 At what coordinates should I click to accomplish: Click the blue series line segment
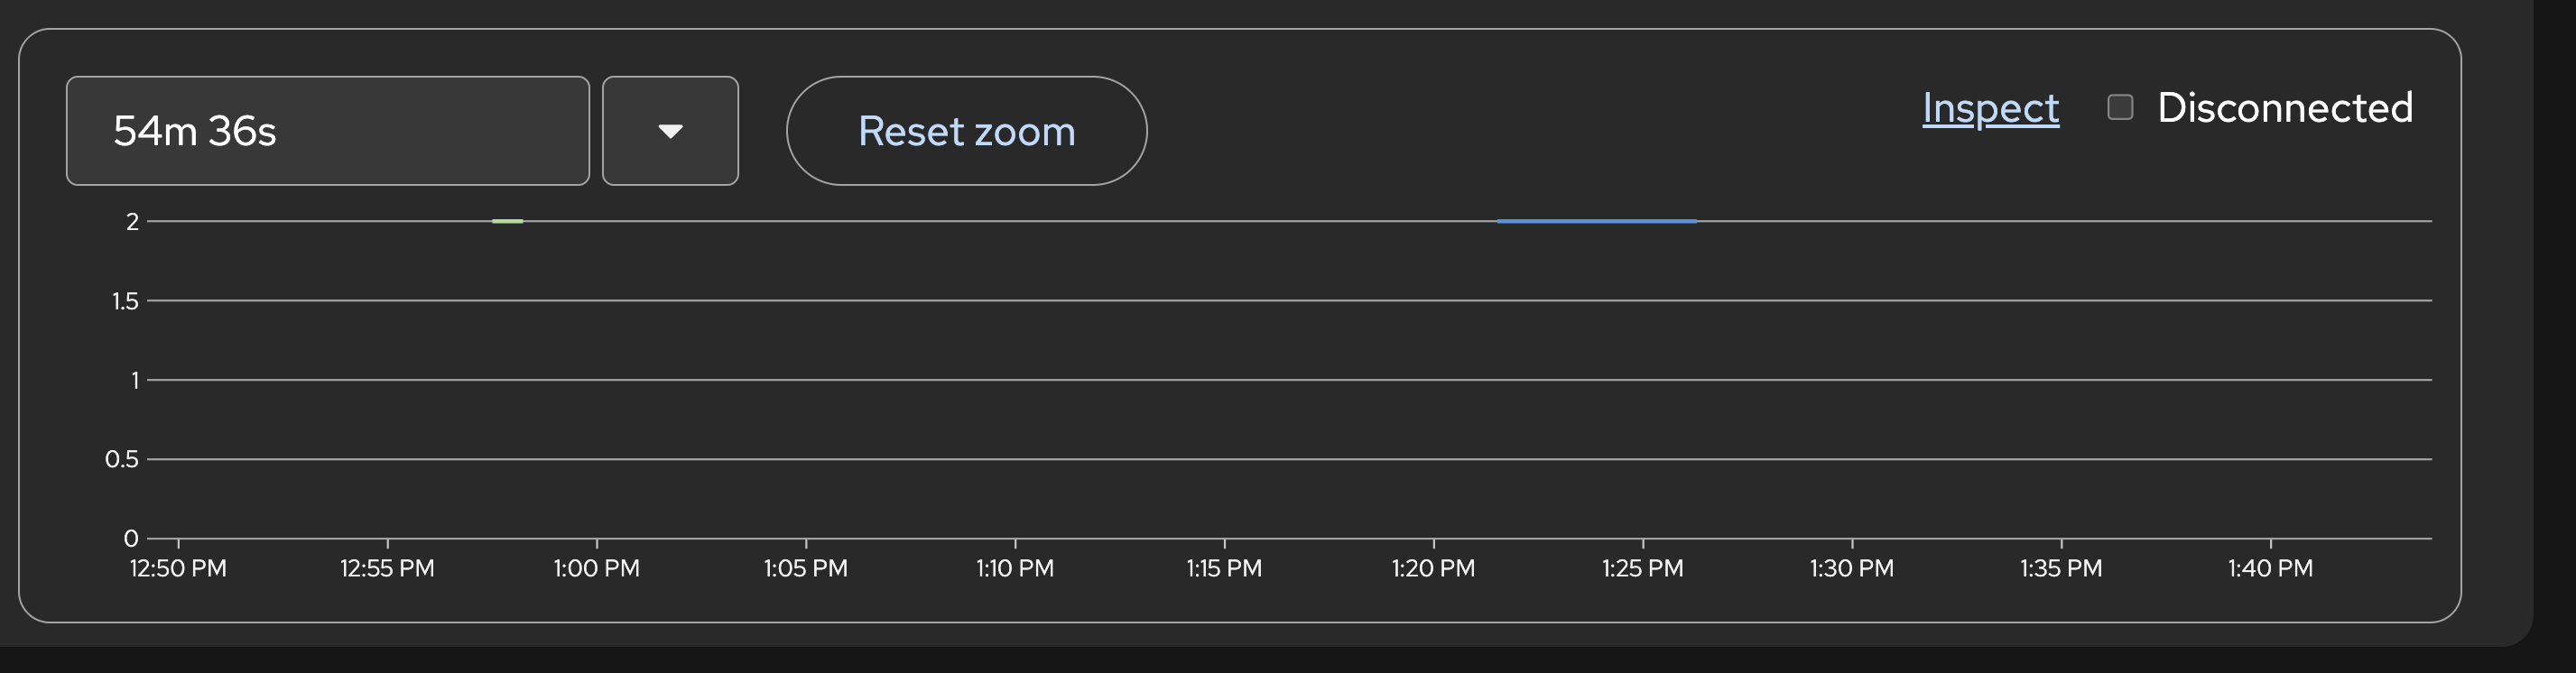[1596, 221]
